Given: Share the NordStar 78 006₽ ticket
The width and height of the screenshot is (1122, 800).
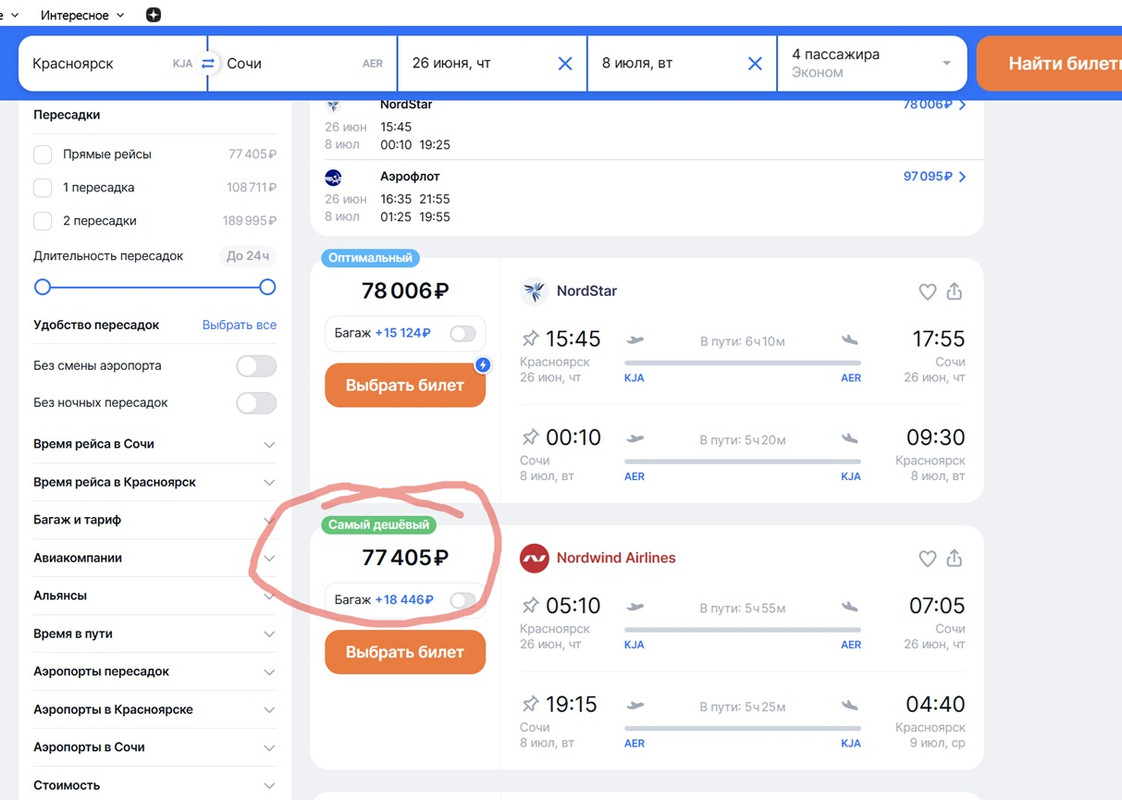Looking at the screenshot, I should click(955, 291).
